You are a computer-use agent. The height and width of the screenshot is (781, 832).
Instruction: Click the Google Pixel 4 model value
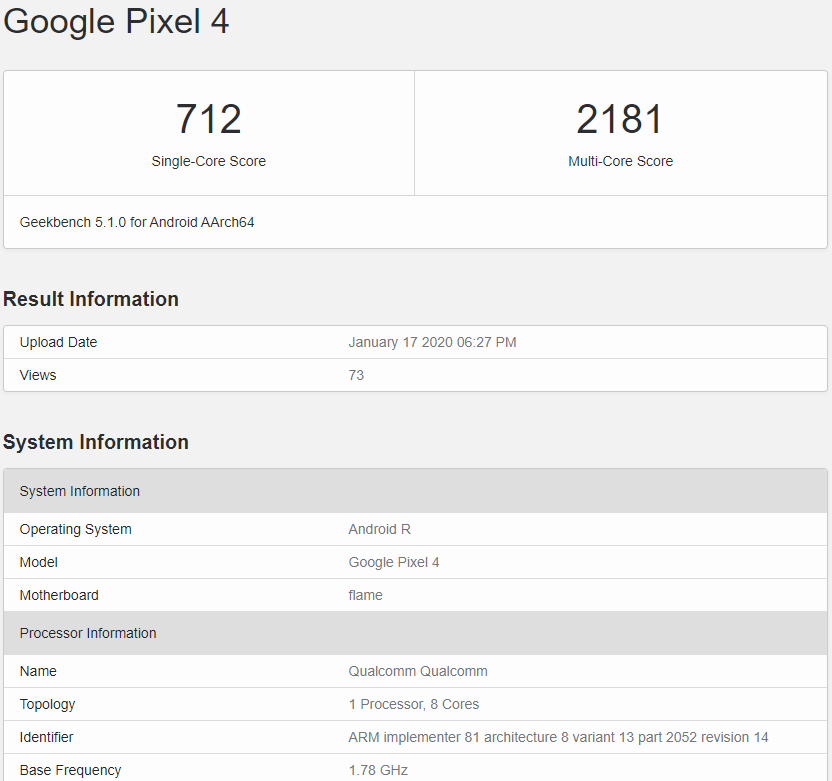point(394,562)
